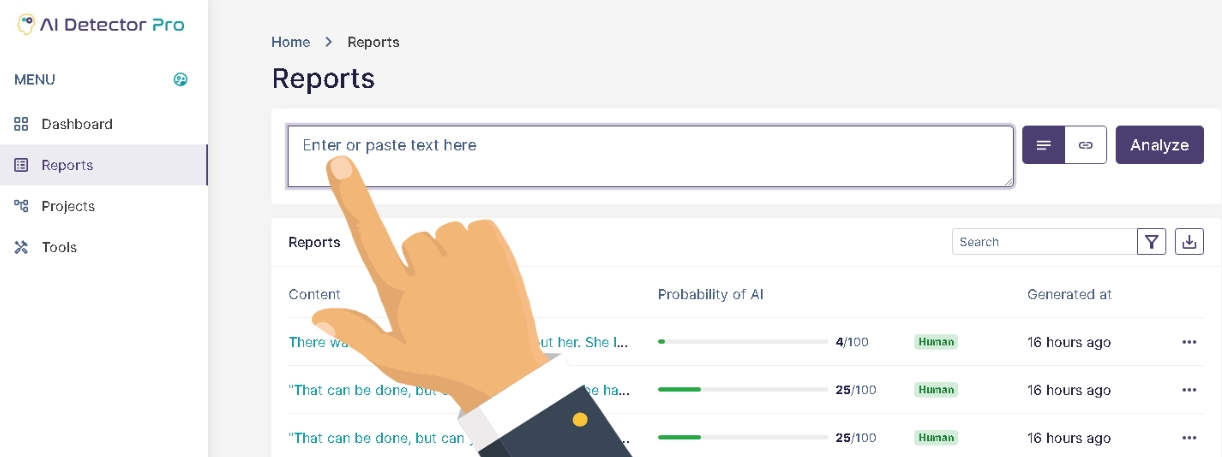
Task: Click the AI Detector Pro logo
Action: coord(101,24)
